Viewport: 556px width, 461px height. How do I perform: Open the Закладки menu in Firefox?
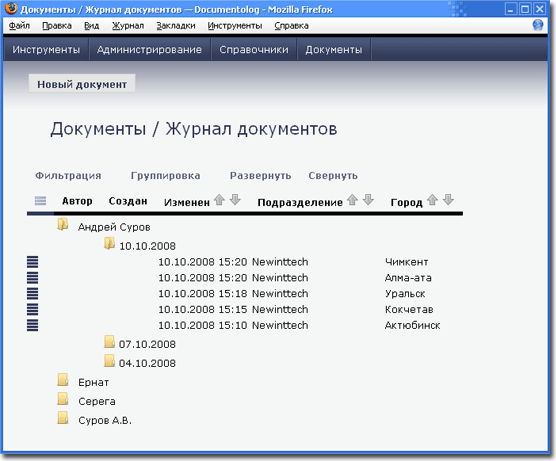point(176,26)
